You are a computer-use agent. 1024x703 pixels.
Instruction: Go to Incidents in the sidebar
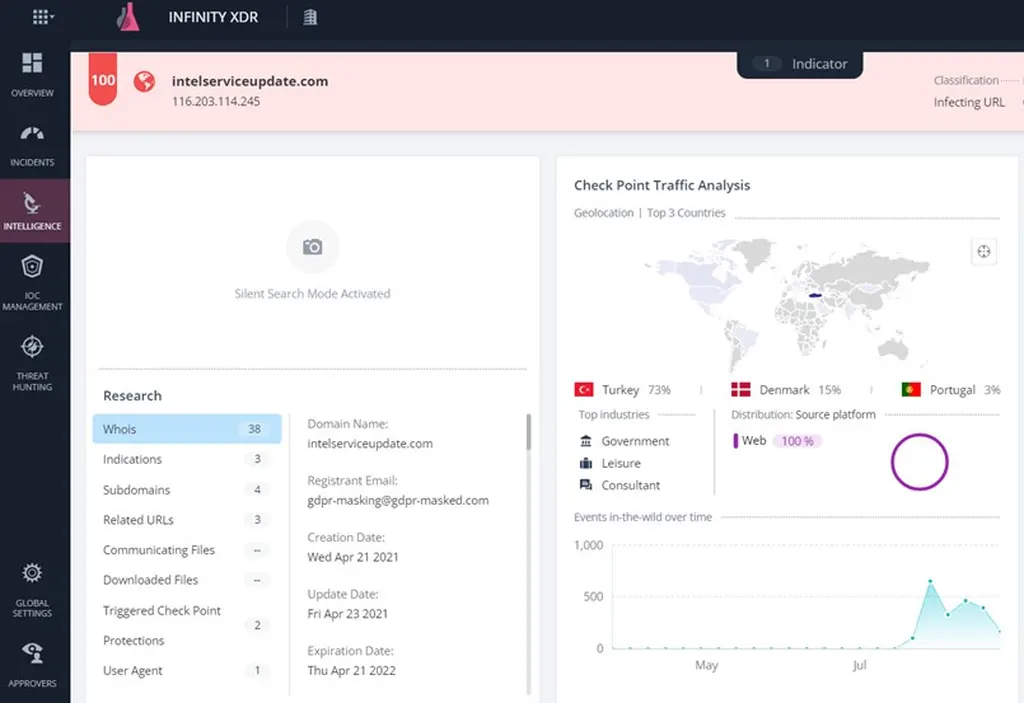coord(32,134)
